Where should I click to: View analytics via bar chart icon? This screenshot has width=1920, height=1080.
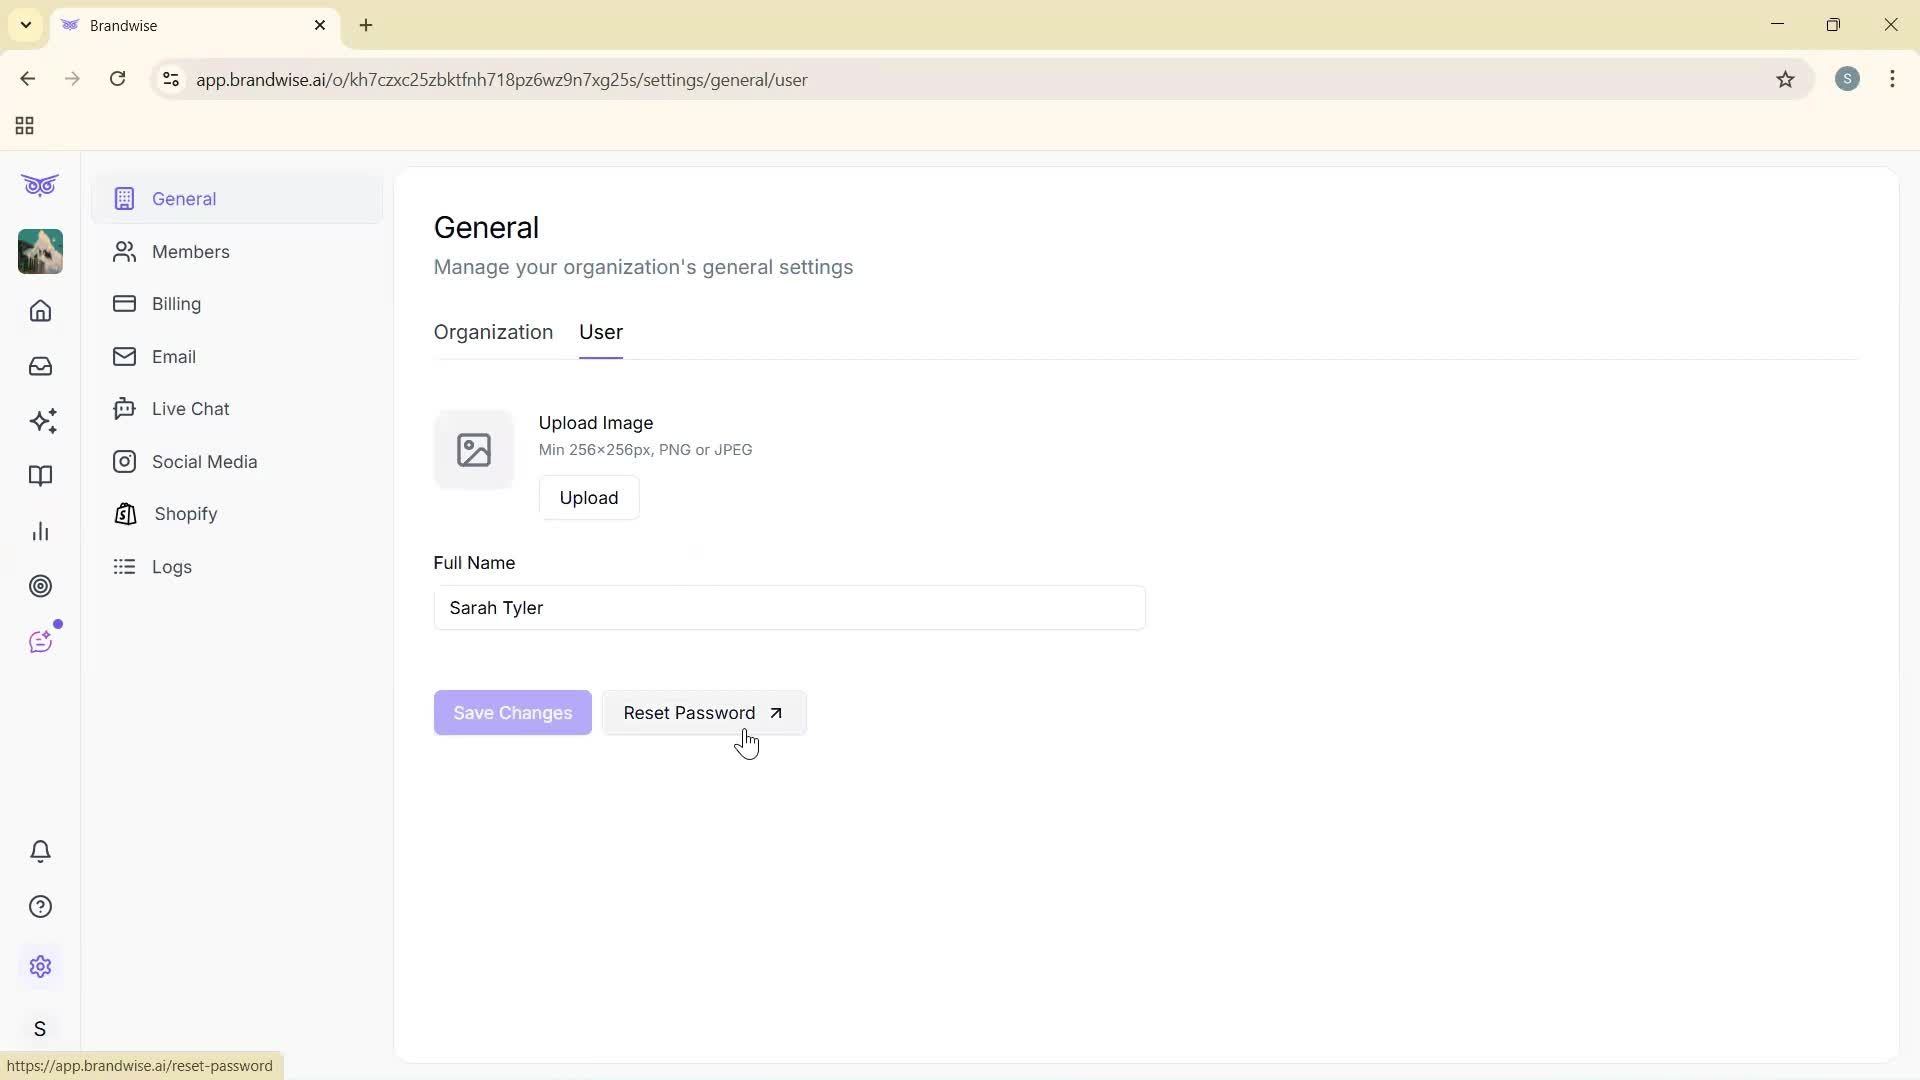40,531
